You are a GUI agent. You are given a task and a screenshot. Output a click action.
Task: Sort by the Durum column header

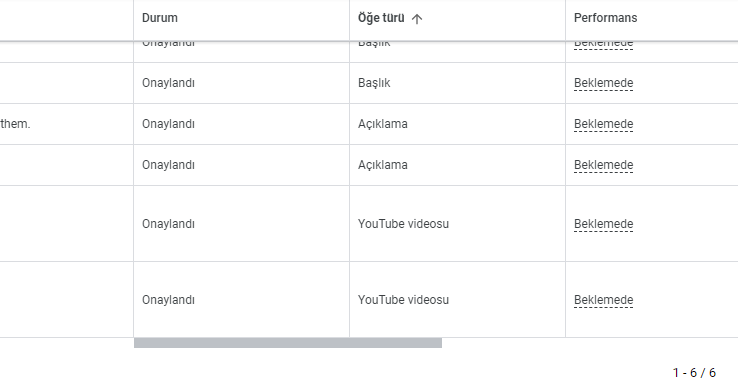pyautogui.click(x=160, y=18)
